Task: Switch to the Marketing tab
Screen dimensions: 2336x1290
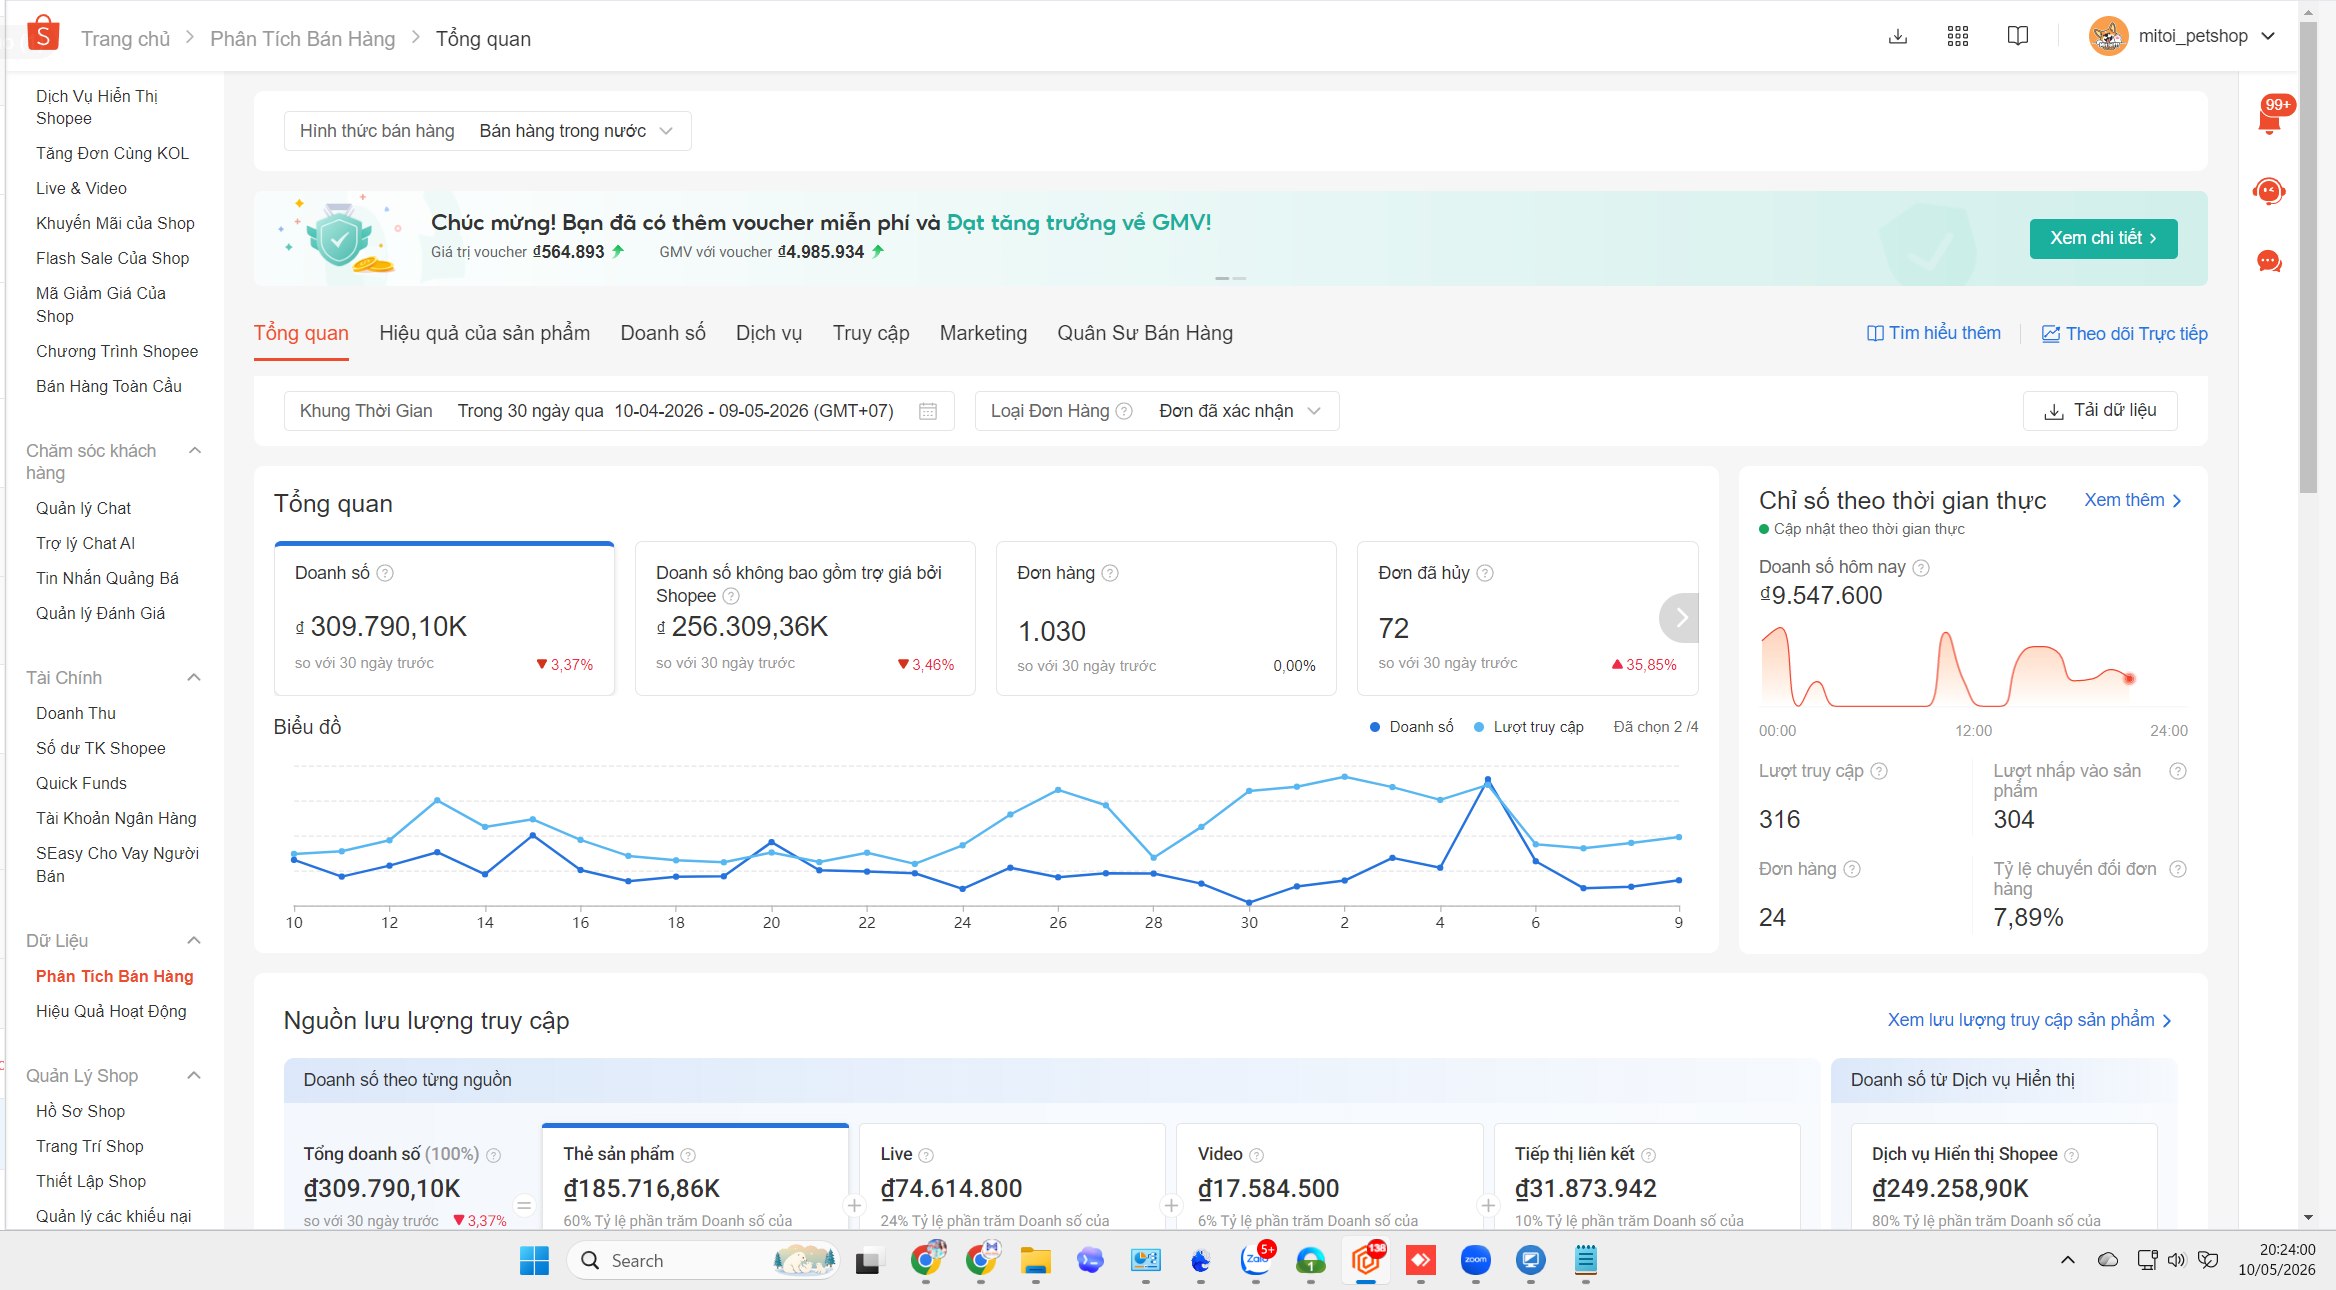Action: pos(983,333)
